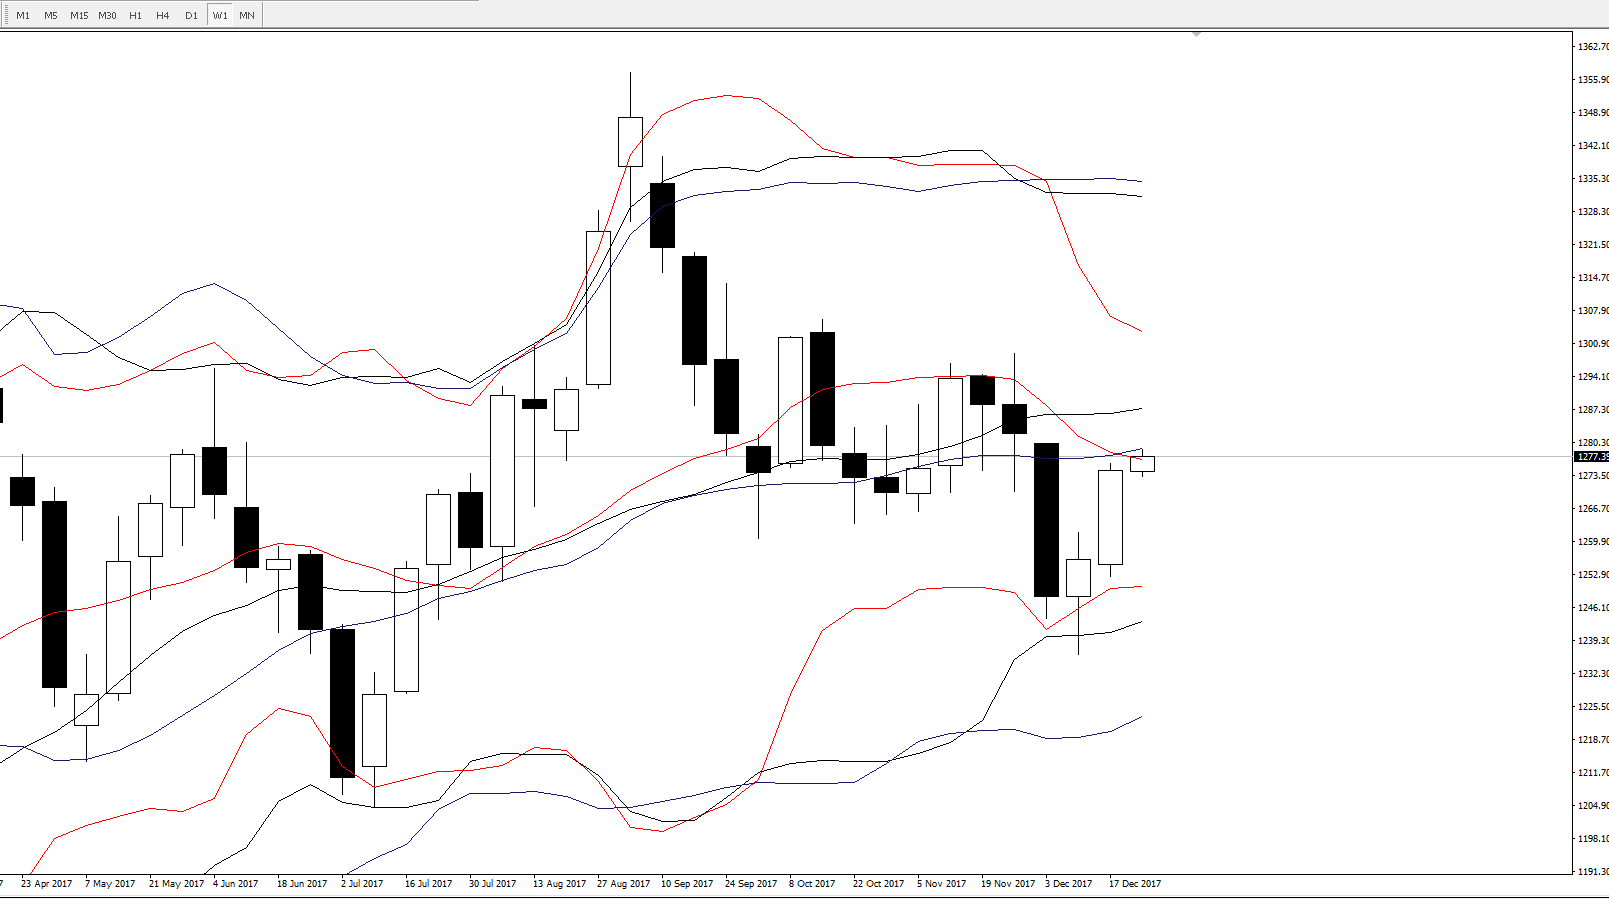Click the 1191.30 price axis label
This screenshot has height=899, width=1609.
coord(1592,872)
